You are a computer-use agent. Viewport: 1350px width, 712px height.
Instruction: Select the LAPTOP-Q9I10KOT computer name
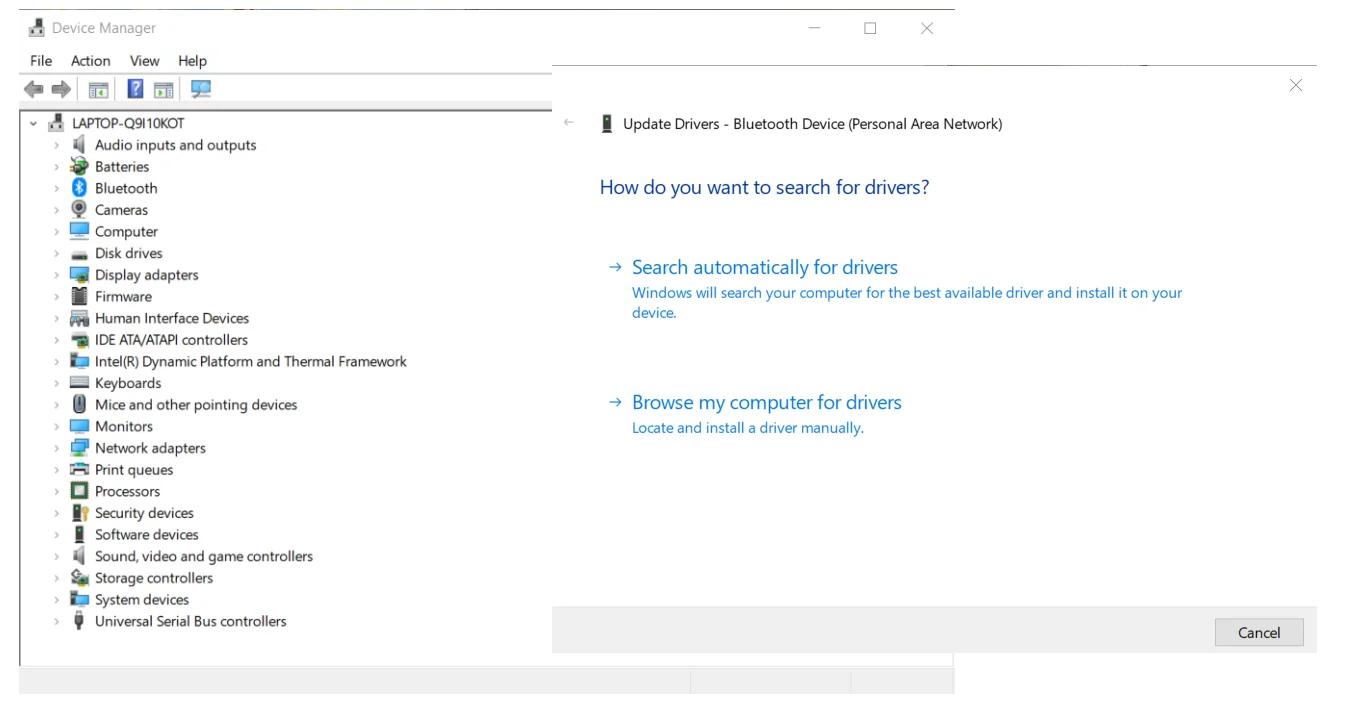pyautogui.click(x=128, y=124)
